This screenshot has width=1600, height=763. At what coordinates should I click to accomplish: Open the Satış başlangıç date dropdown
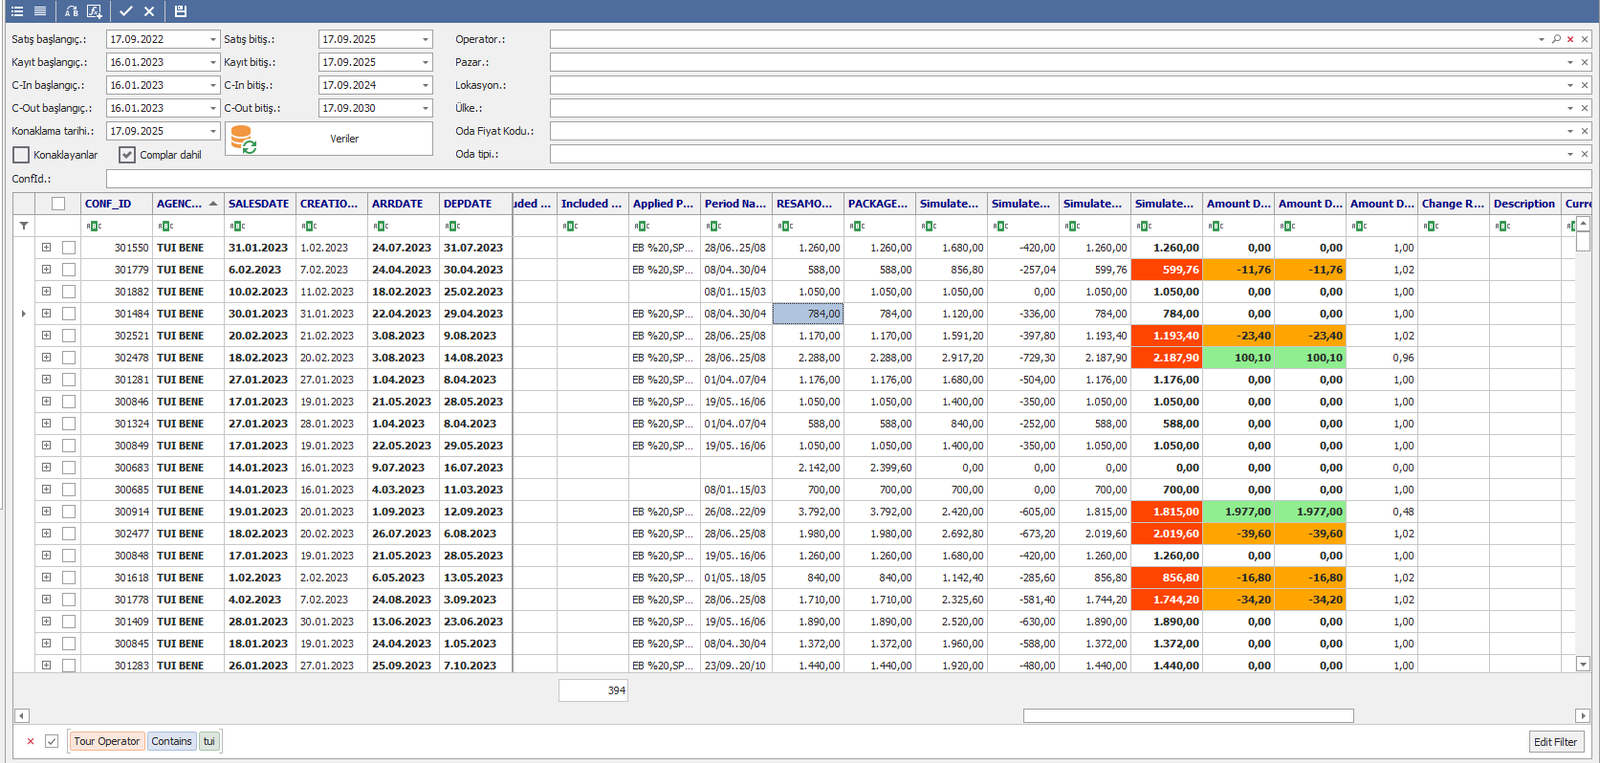pos(213,40)
